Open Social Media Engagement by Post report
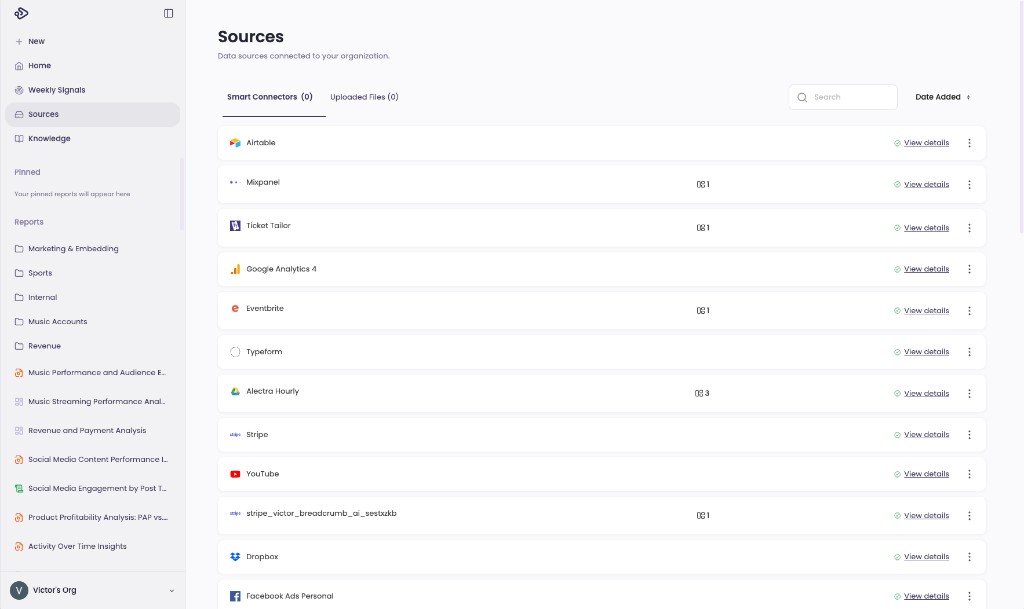Image resolution: width=1024 pixels, height=609 pixels. [92, 488]
